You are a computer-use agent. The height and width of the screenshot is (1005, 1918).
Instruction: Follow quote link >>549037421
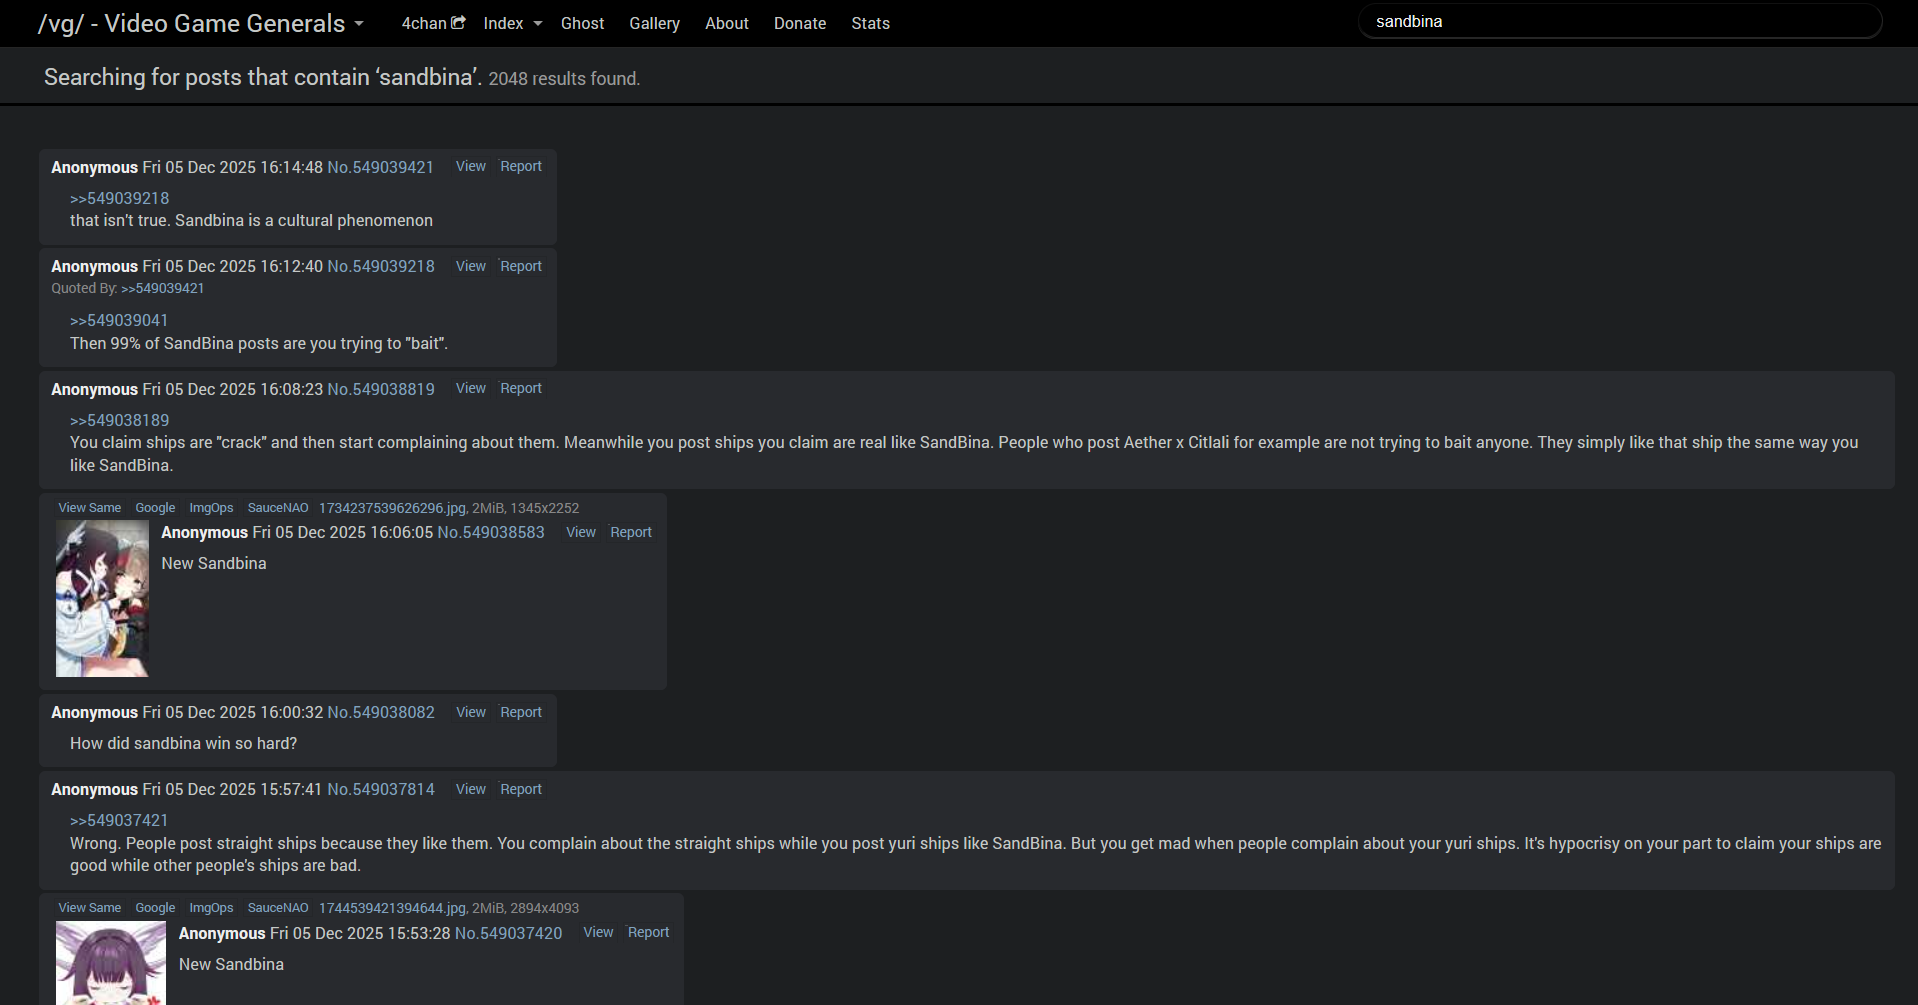(119, 820)
